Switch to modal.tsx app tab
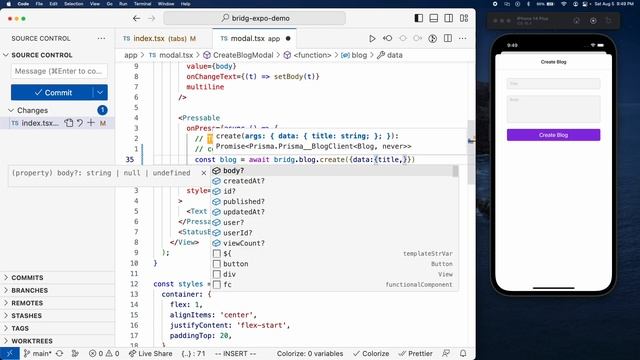This screenshot has height=360, width=640. tap(255, 38)
